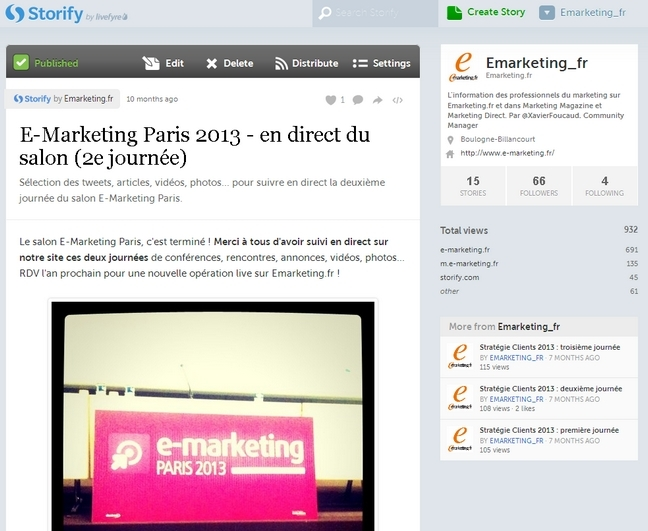Click the storify.com views source row
Image resolution: width=648 pixels, height=531 pixels.
[x=539, y=277]
